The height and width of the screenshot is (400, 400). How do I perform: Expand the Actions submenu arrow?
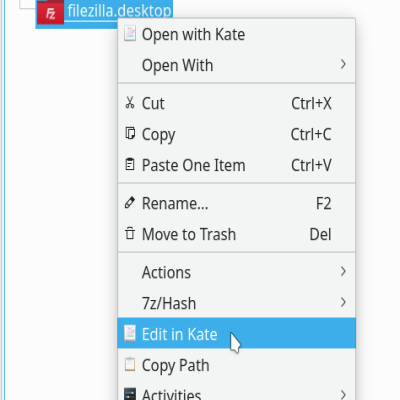(x=343, y=271)
